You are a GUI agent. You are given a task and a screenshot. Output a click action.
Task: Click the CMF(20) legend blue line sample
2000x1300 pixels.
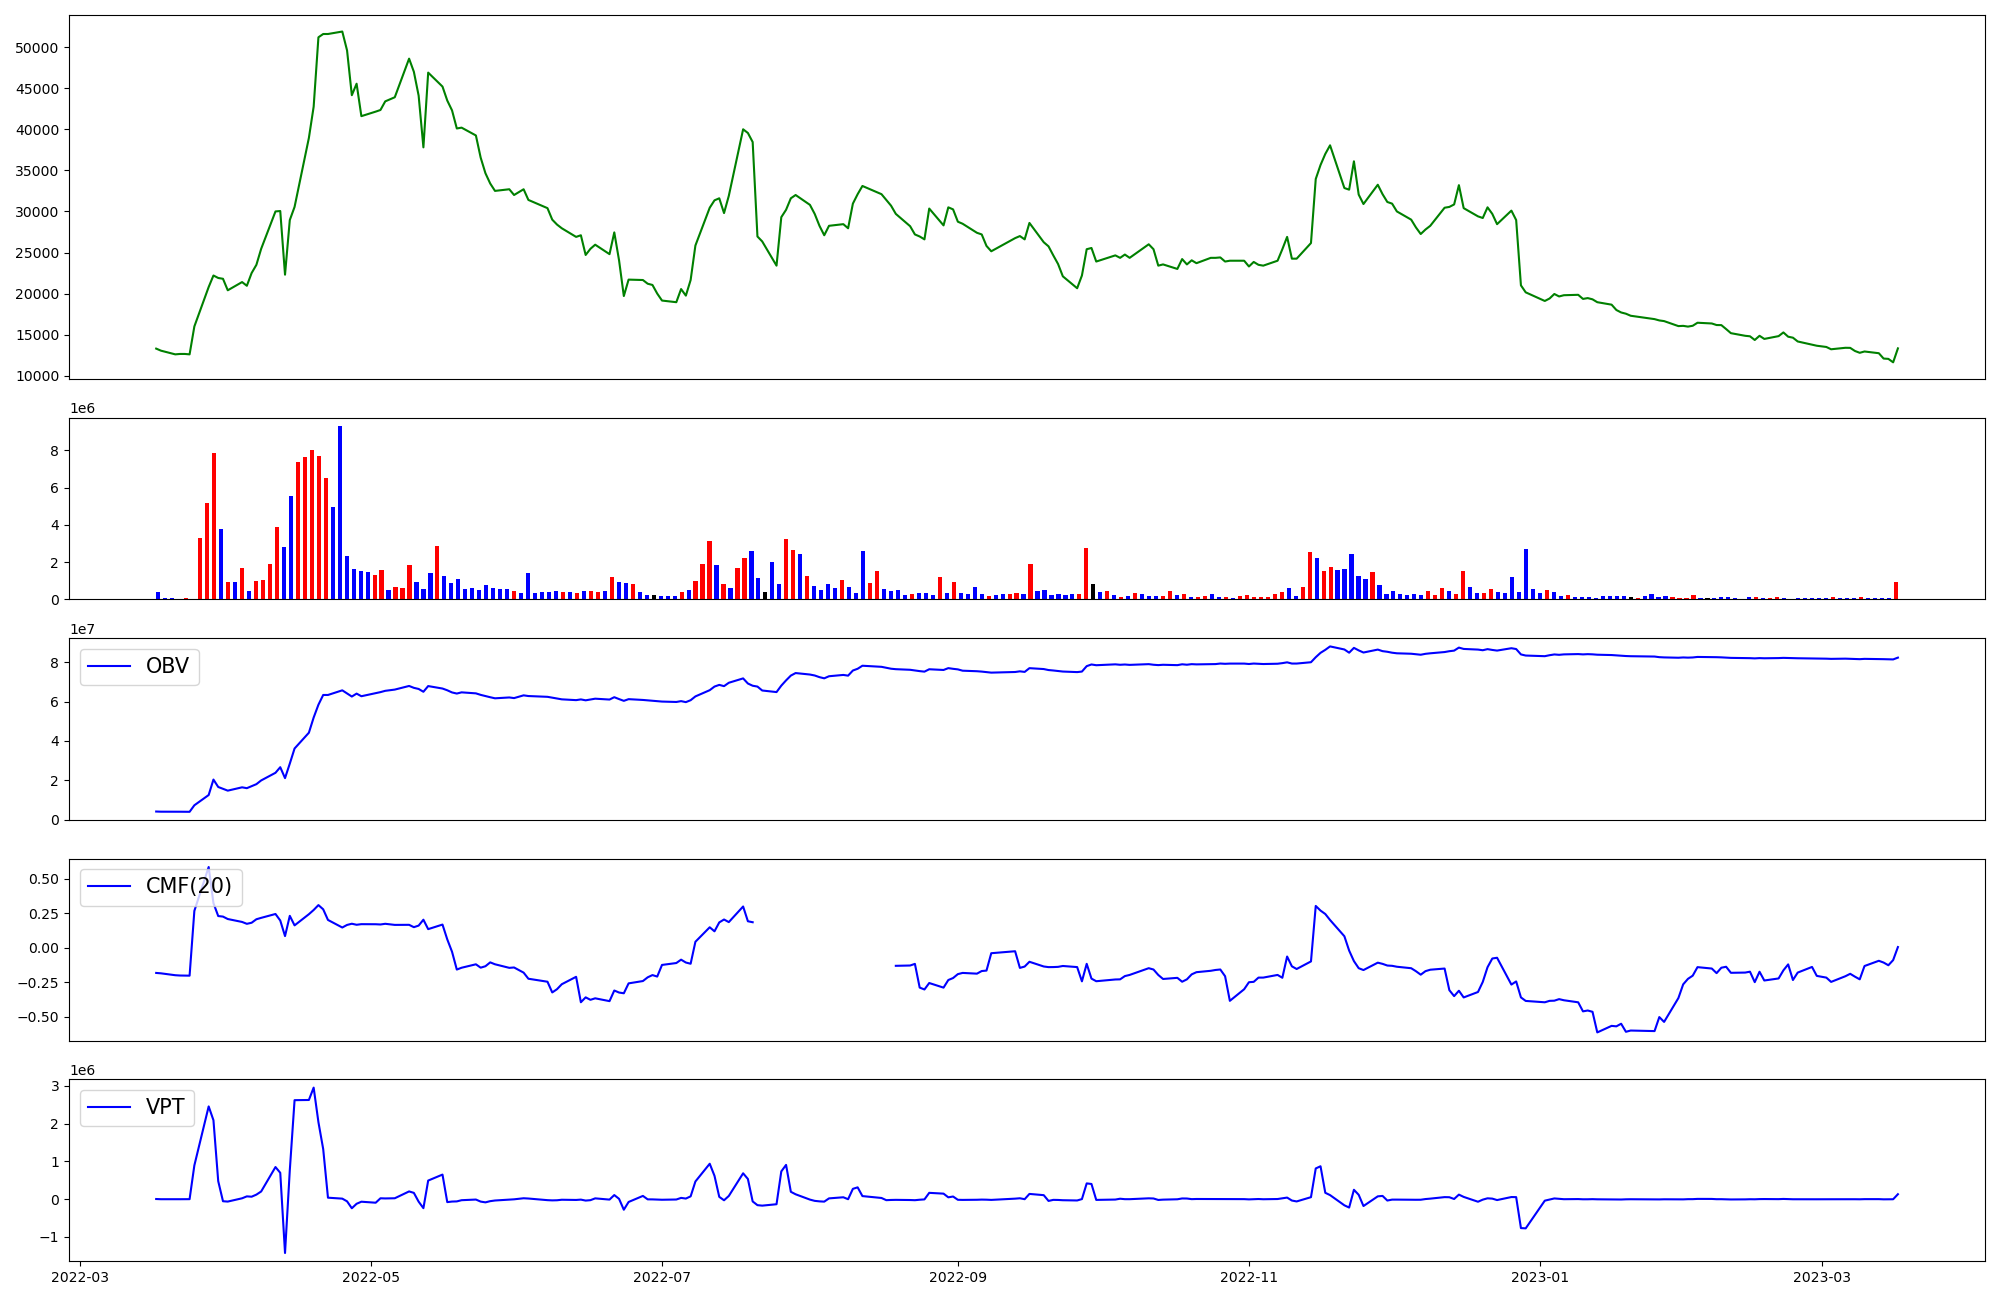pyautogui.click(x=110, y=886)
